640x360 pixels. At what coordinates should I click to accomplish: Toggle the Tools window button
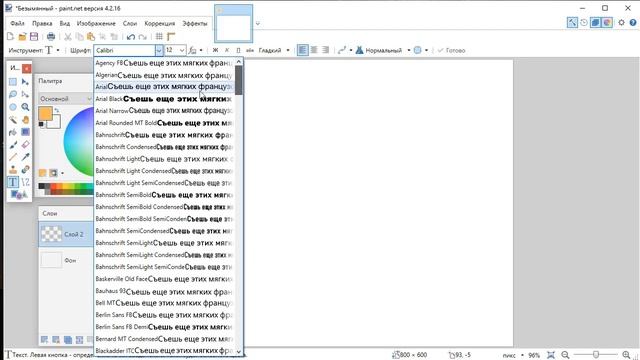572,22
